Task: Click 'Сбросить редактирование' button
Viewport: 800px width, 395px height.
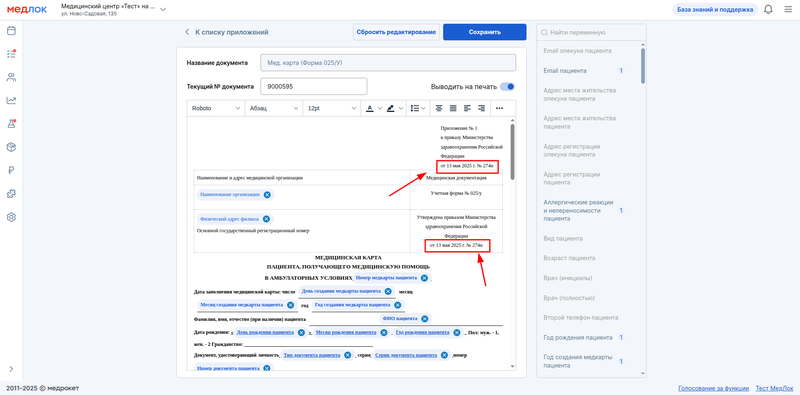Action: tap(396, 32)
